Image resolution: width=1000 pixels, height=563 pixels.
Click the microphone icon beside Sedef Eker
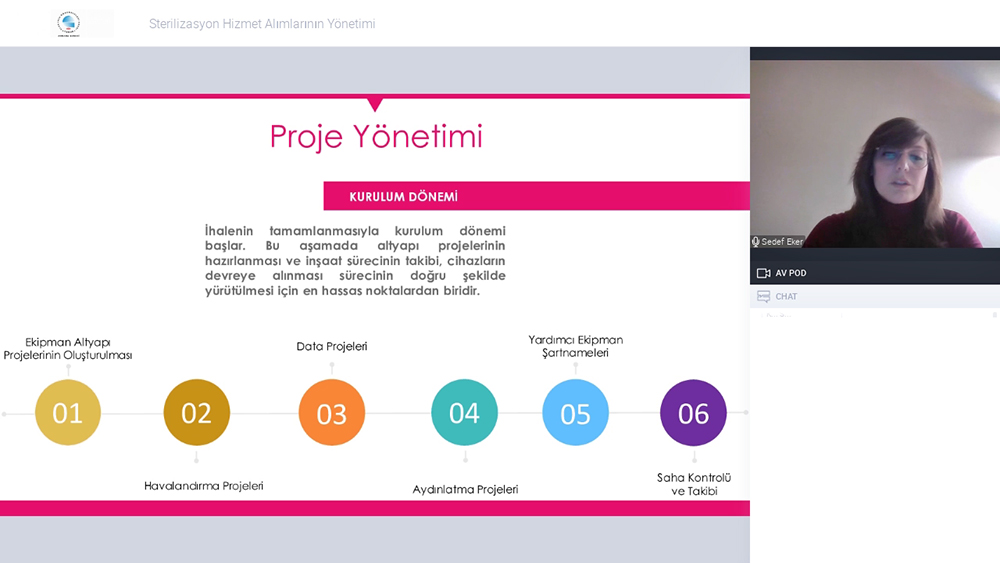756,242
